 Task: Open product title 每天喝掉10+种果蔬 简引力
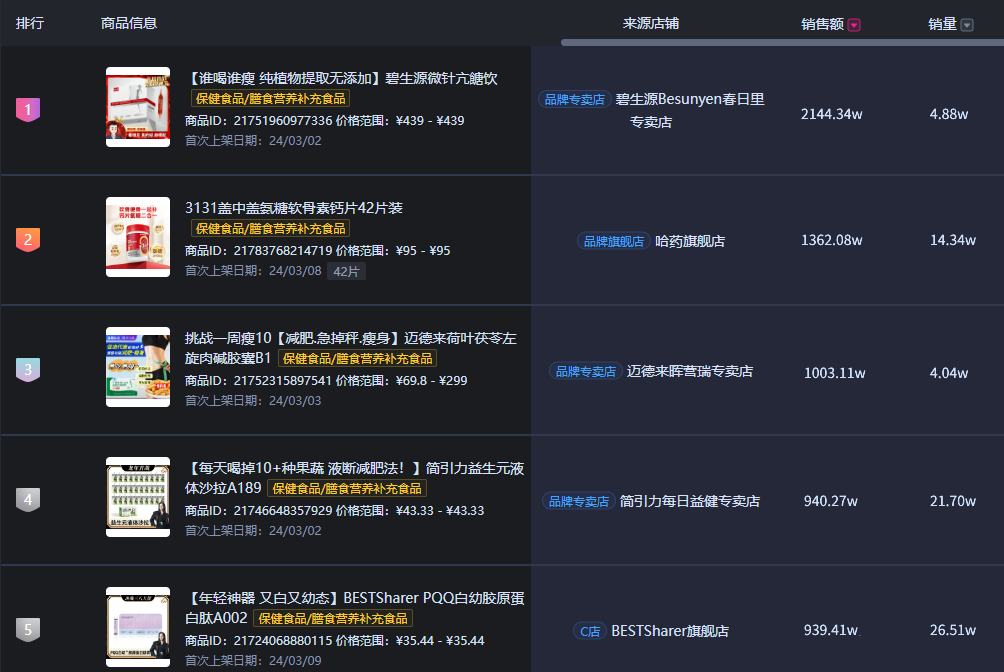pos(355,478)
